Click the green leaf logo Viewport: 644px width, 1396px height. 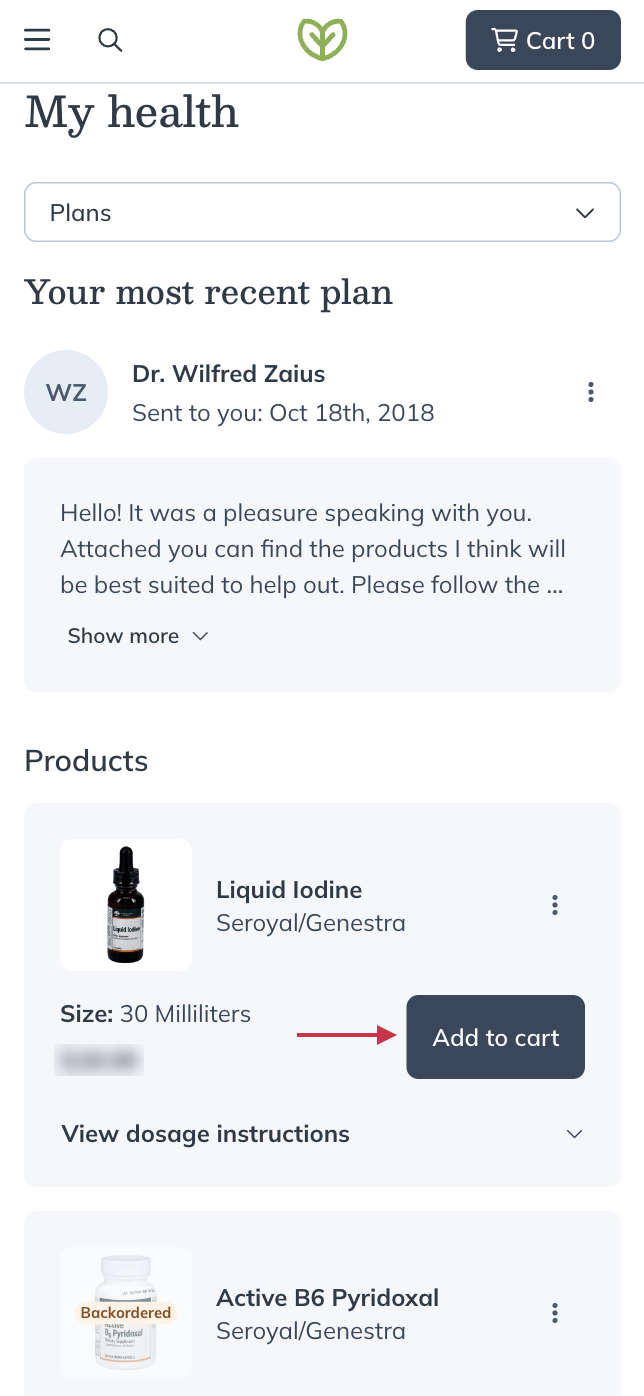322,40
